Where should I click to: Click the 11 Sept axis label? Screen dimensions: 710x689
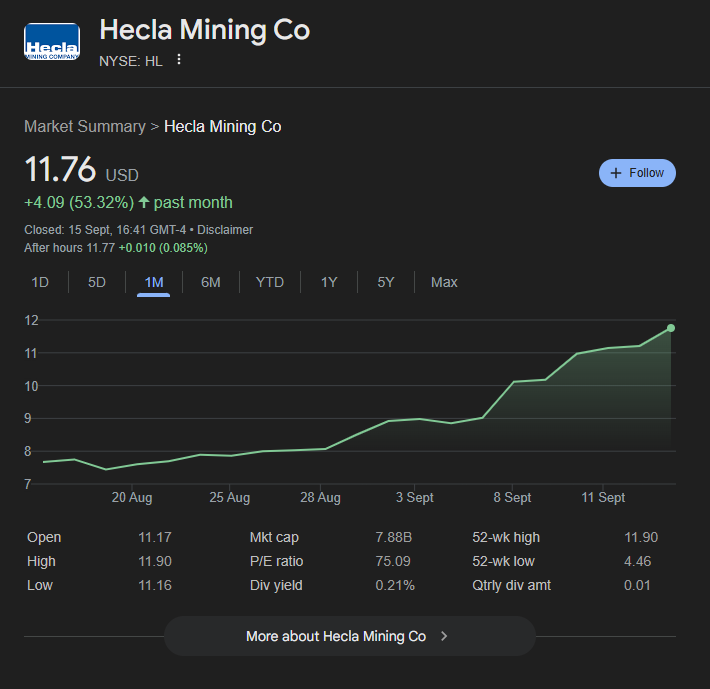(x=603, y=498)
